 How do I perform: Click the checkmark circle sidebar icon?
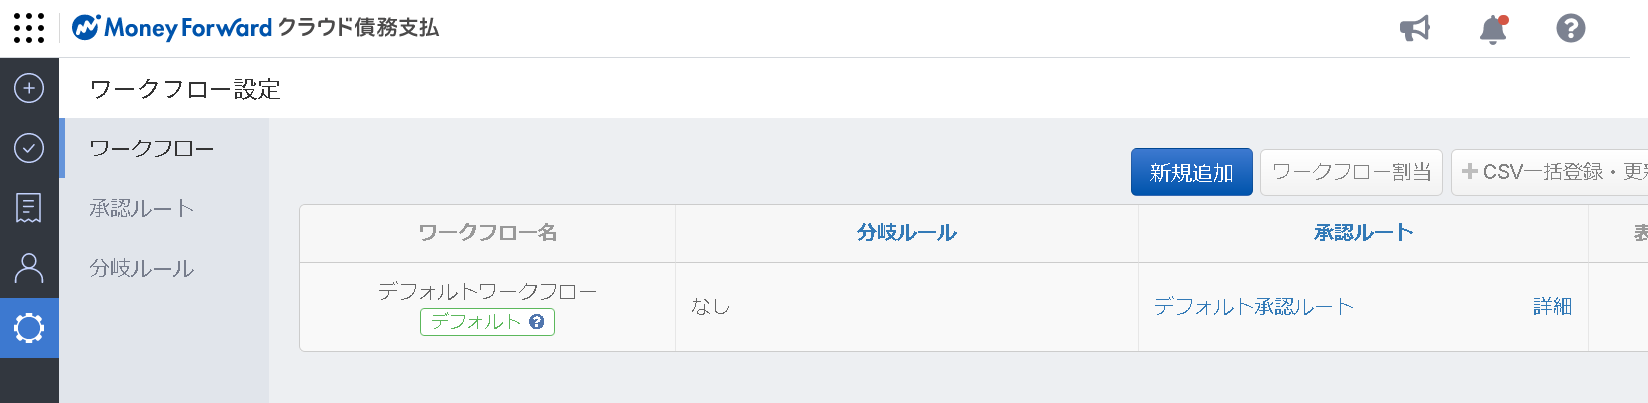pos(29,148)
